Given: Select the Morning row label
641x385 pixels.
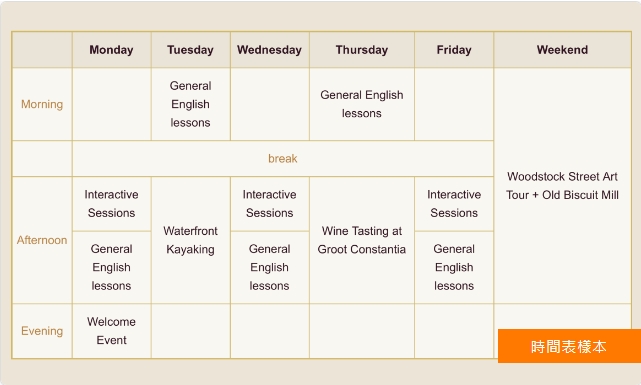Looking at the screenshot, I should pyautogui.click(x=42, y=104).
